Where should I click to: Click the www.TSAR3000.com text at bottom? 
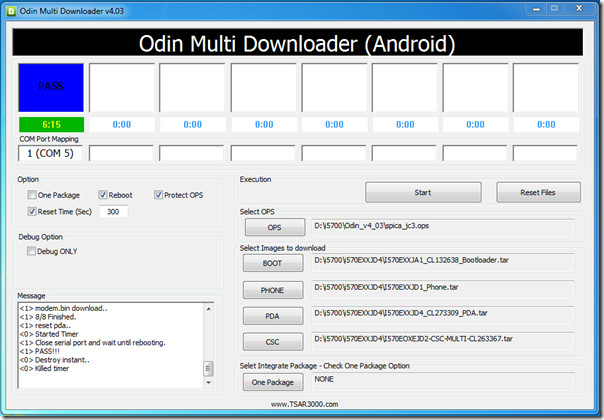tap(304, 404)
